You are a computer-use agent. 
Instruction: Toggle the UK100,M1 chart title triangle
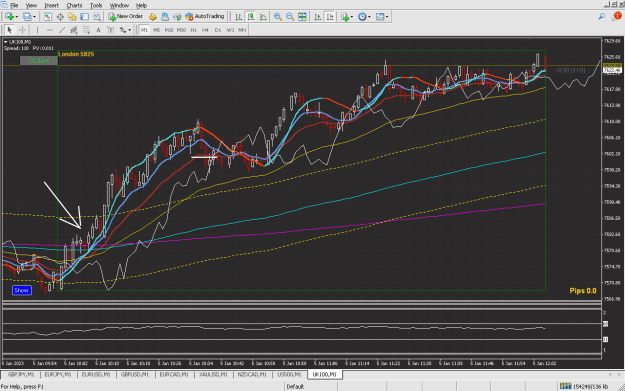6,42
